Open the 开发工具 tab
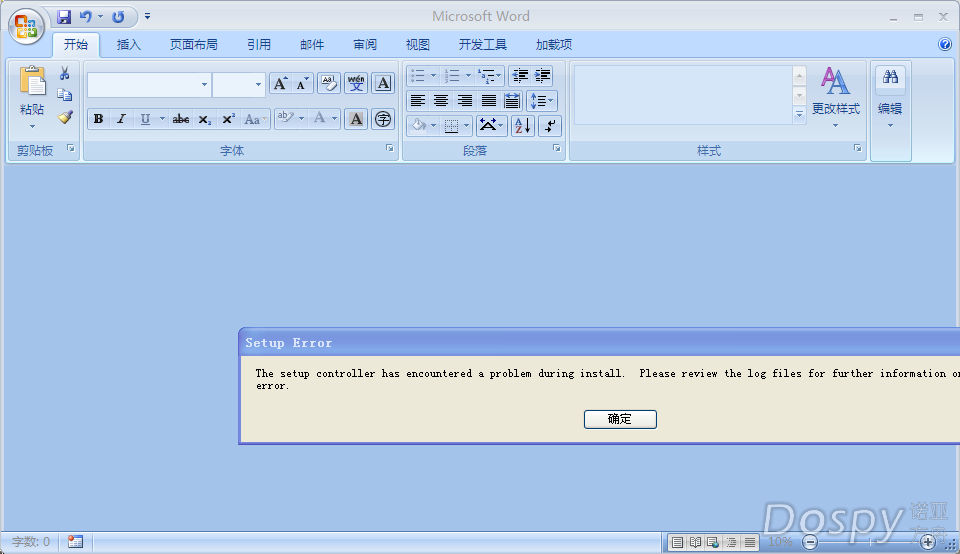 pos(482,45)
